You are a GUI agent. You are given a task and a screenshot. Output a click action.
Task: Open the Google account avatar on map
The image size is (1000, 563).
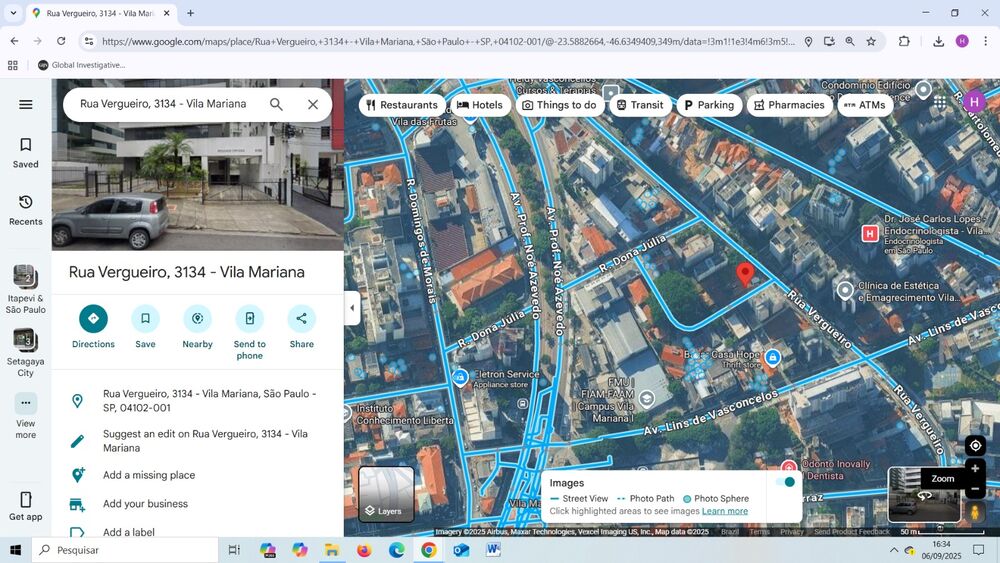[x=974, y=102]
